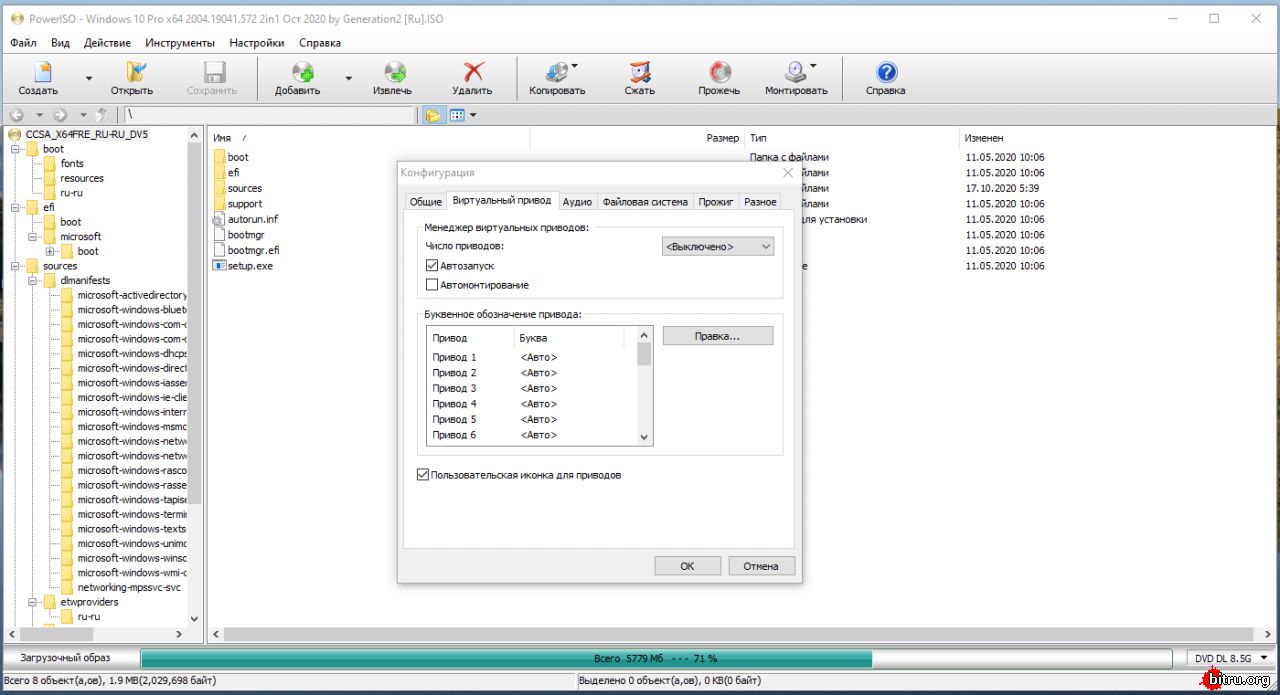Open the Справка menu in the menu bar

coord(320,43)
